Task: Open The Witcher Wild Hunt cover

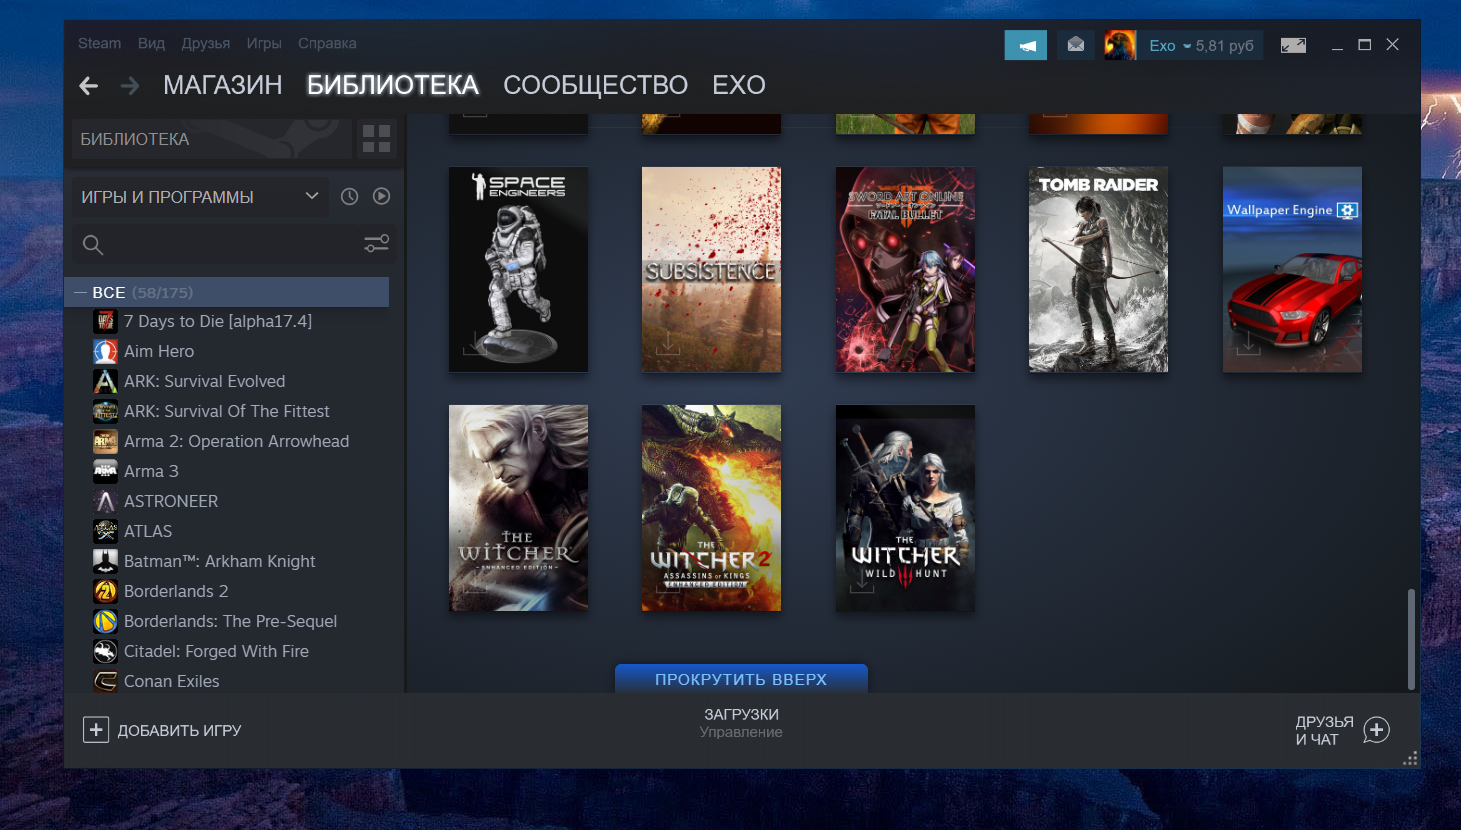Action: (x=905, y=508)
